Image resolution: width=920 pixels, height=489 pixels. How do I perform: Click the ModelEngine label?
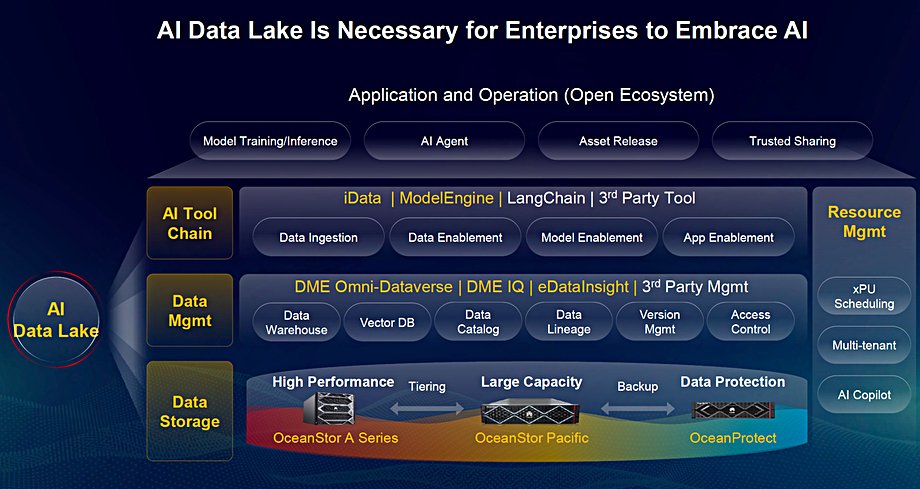[x=447, y=198]
